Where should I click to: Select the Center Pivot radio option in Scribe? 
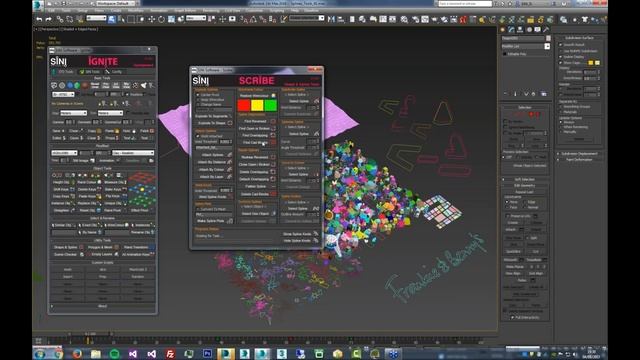tap(198, 95)
